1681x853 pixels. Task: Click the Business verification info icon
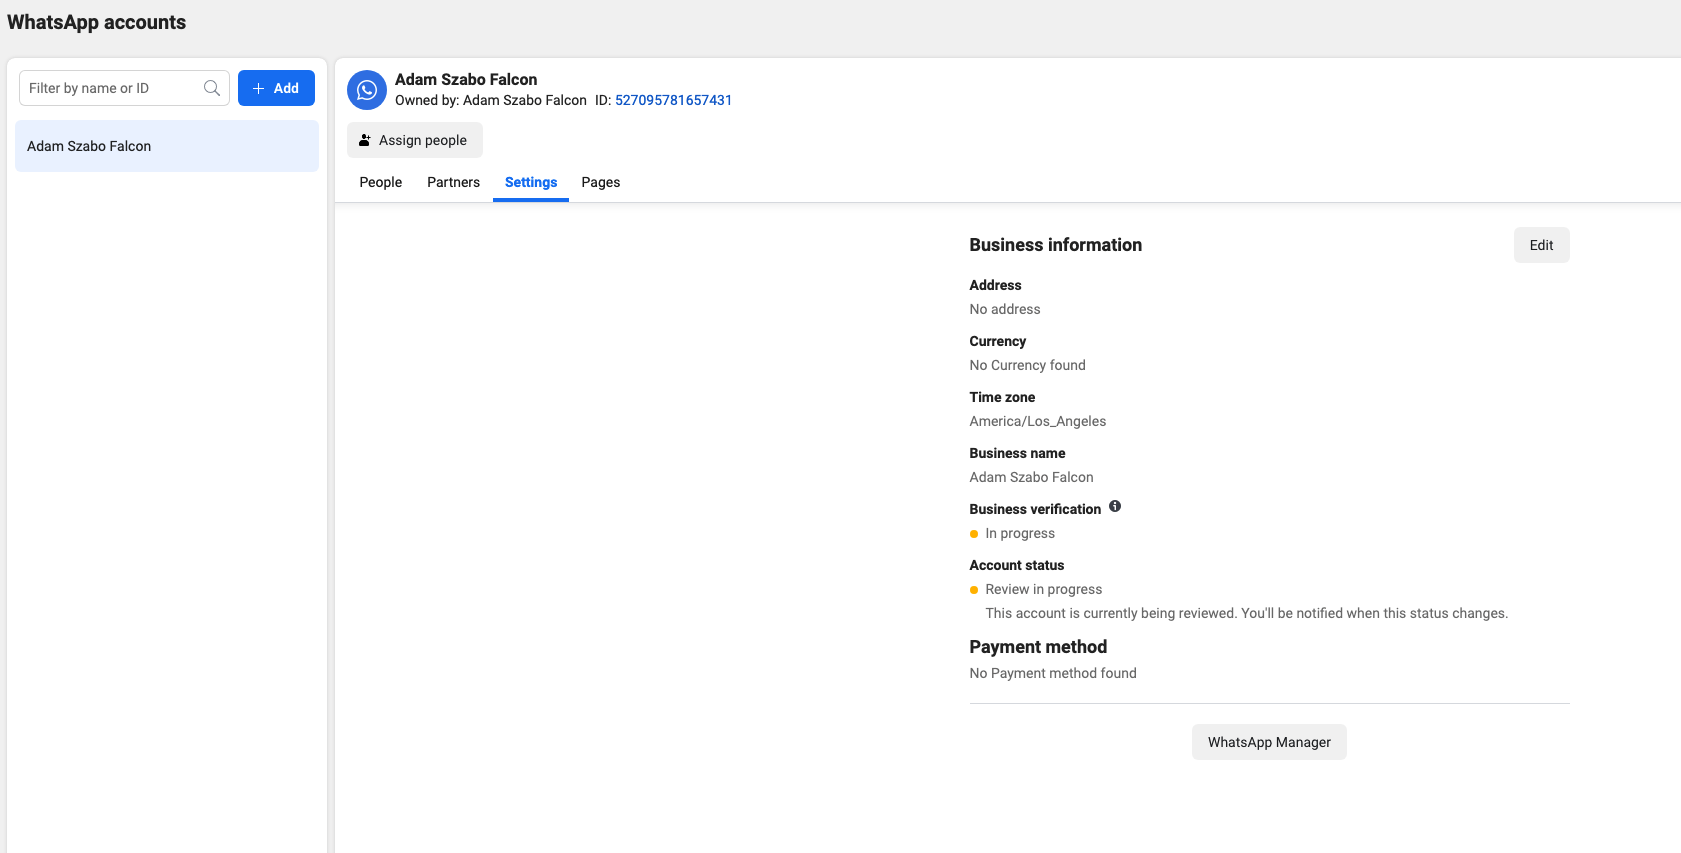pos(1115,506)
